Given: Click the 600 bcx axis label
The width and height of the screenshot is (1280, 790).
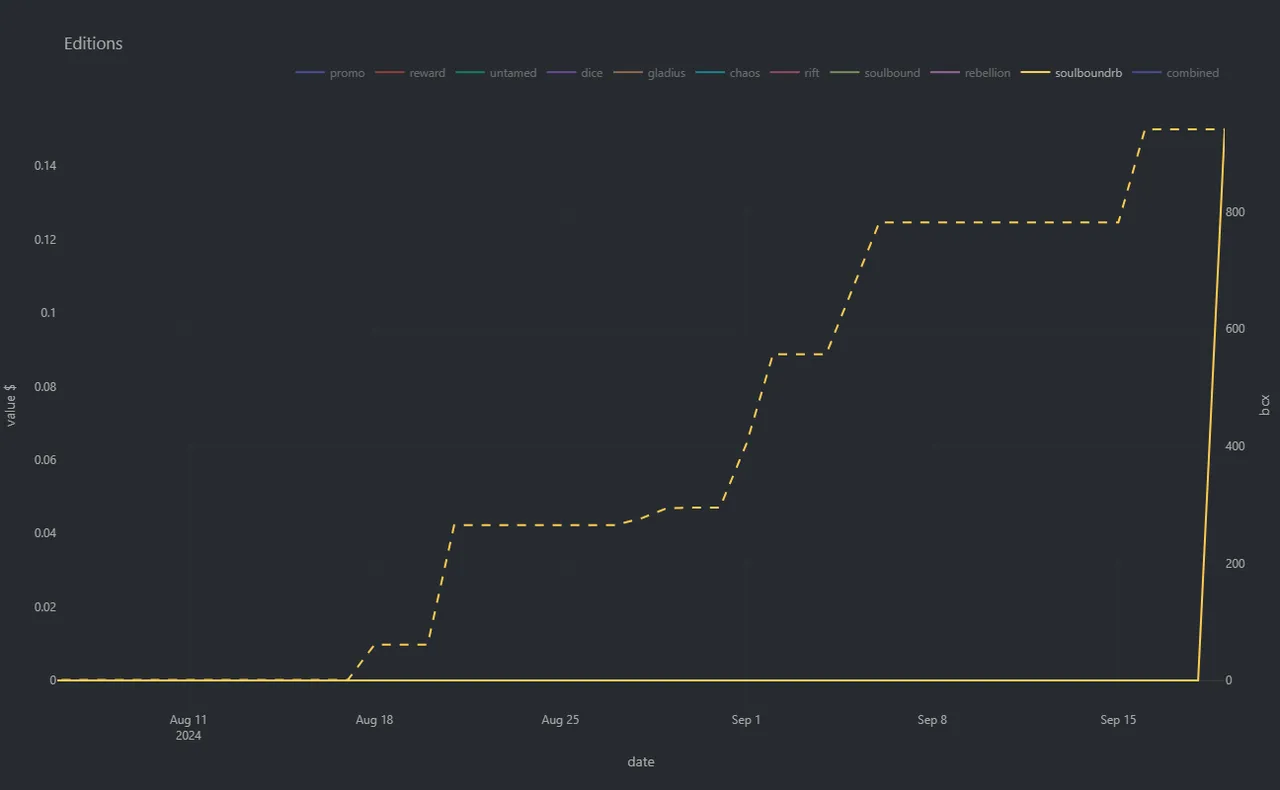Looking at the screenshot, I should [x=1235, y=329].
